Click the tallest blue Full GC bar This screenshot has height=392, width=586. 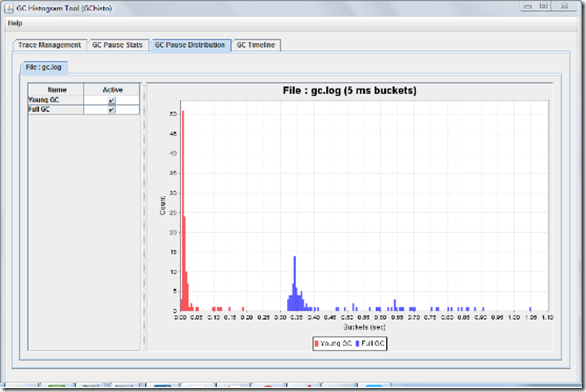(x=294, y=283)
